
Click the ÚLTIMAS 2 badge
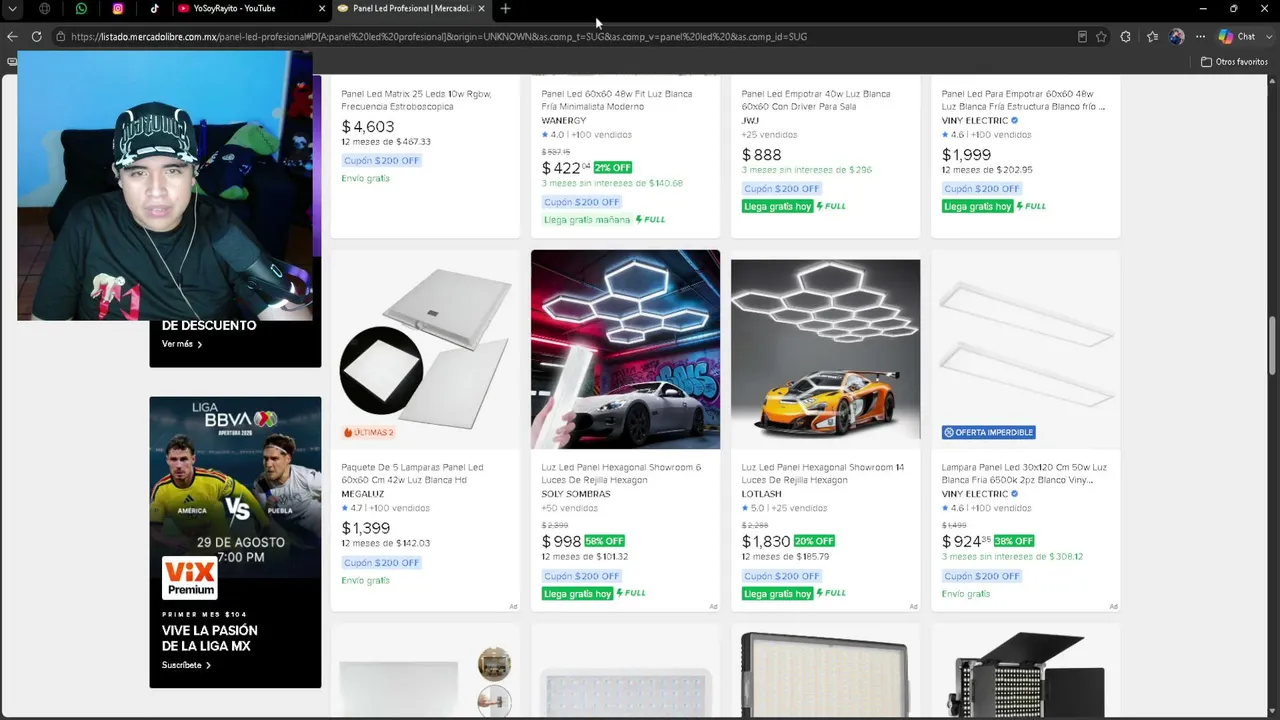click(369, 433)
